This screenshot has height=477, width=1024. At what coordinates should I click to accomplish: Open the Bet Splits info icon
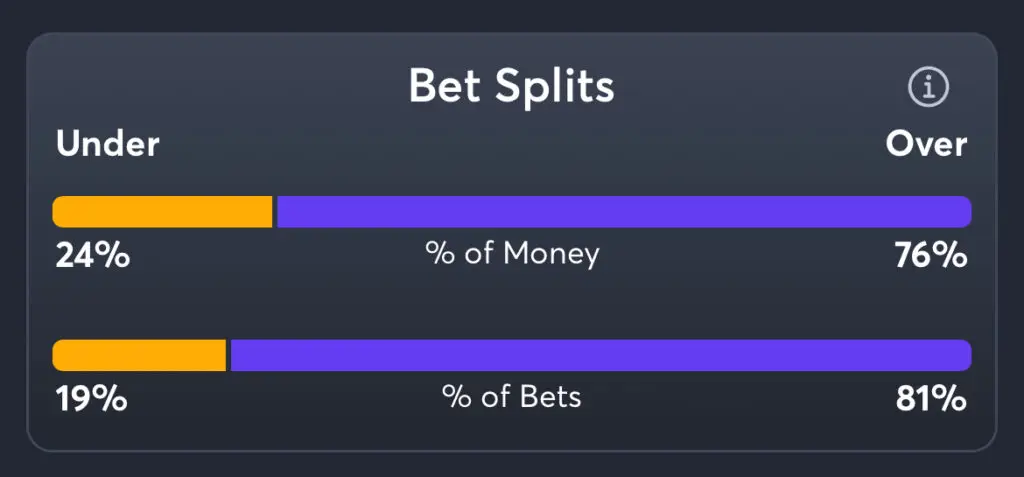click(x=928, y=88)
